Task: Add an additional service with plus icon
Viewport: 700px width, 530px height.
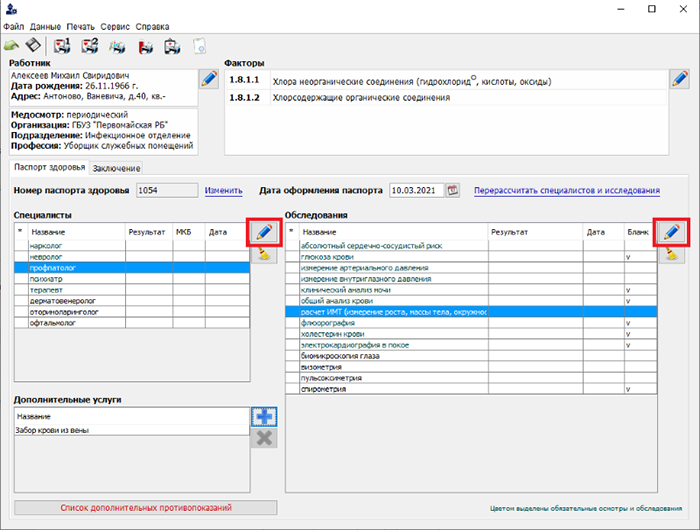Action: coord(264,416)
